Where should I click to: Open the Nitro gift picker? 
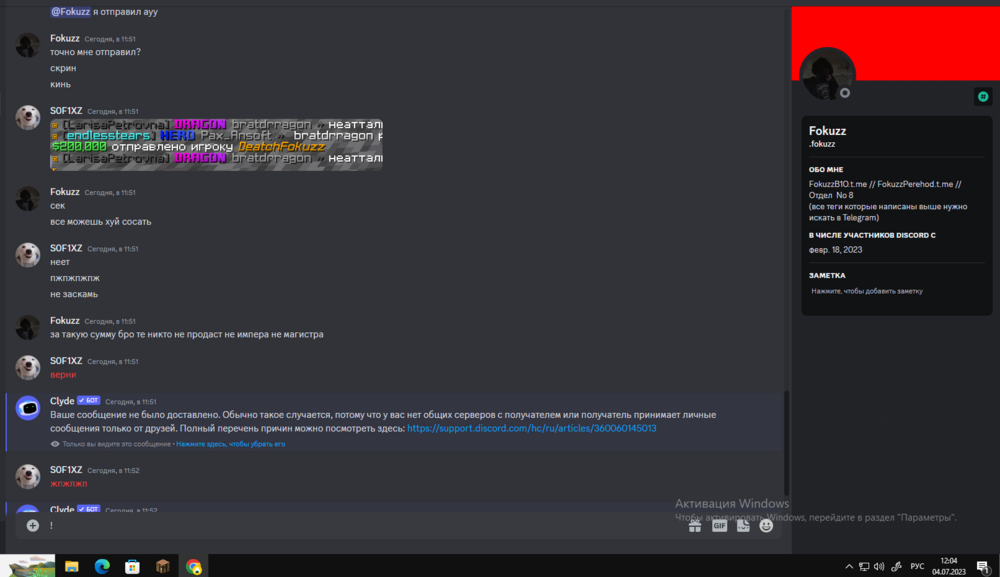pyautogui.click(x=695, y=526)
